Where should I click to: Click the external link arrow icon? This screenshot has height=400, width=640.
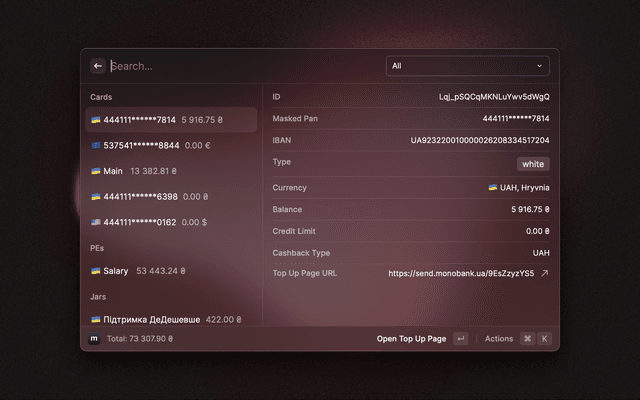coord(545,273)
